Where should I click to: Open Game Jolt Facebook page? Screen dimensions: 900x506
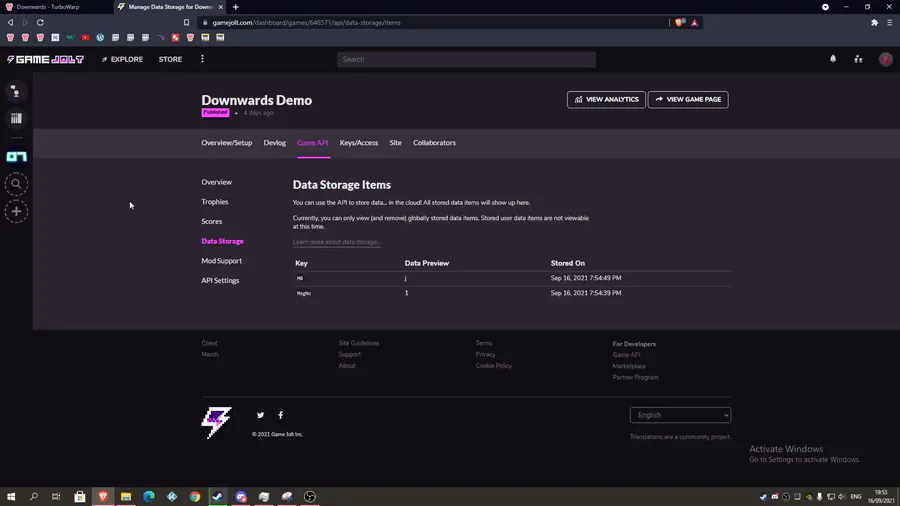[x=281, y=415]
